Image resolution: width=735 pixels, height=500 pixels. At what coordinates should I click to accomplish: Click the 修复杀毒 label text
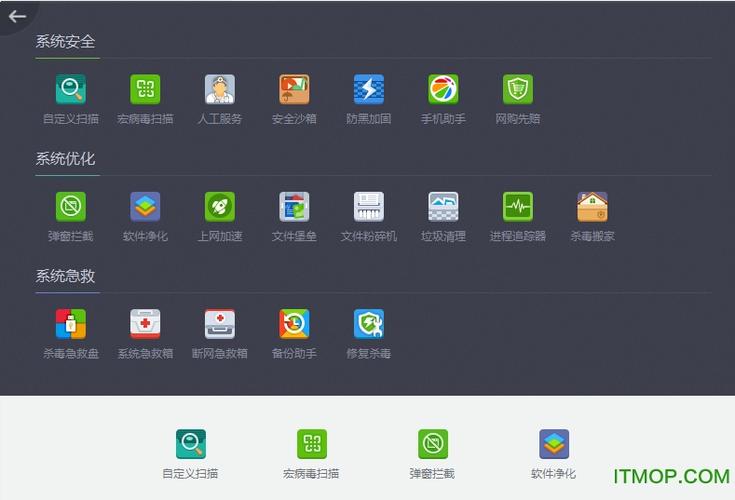point(369,353)
